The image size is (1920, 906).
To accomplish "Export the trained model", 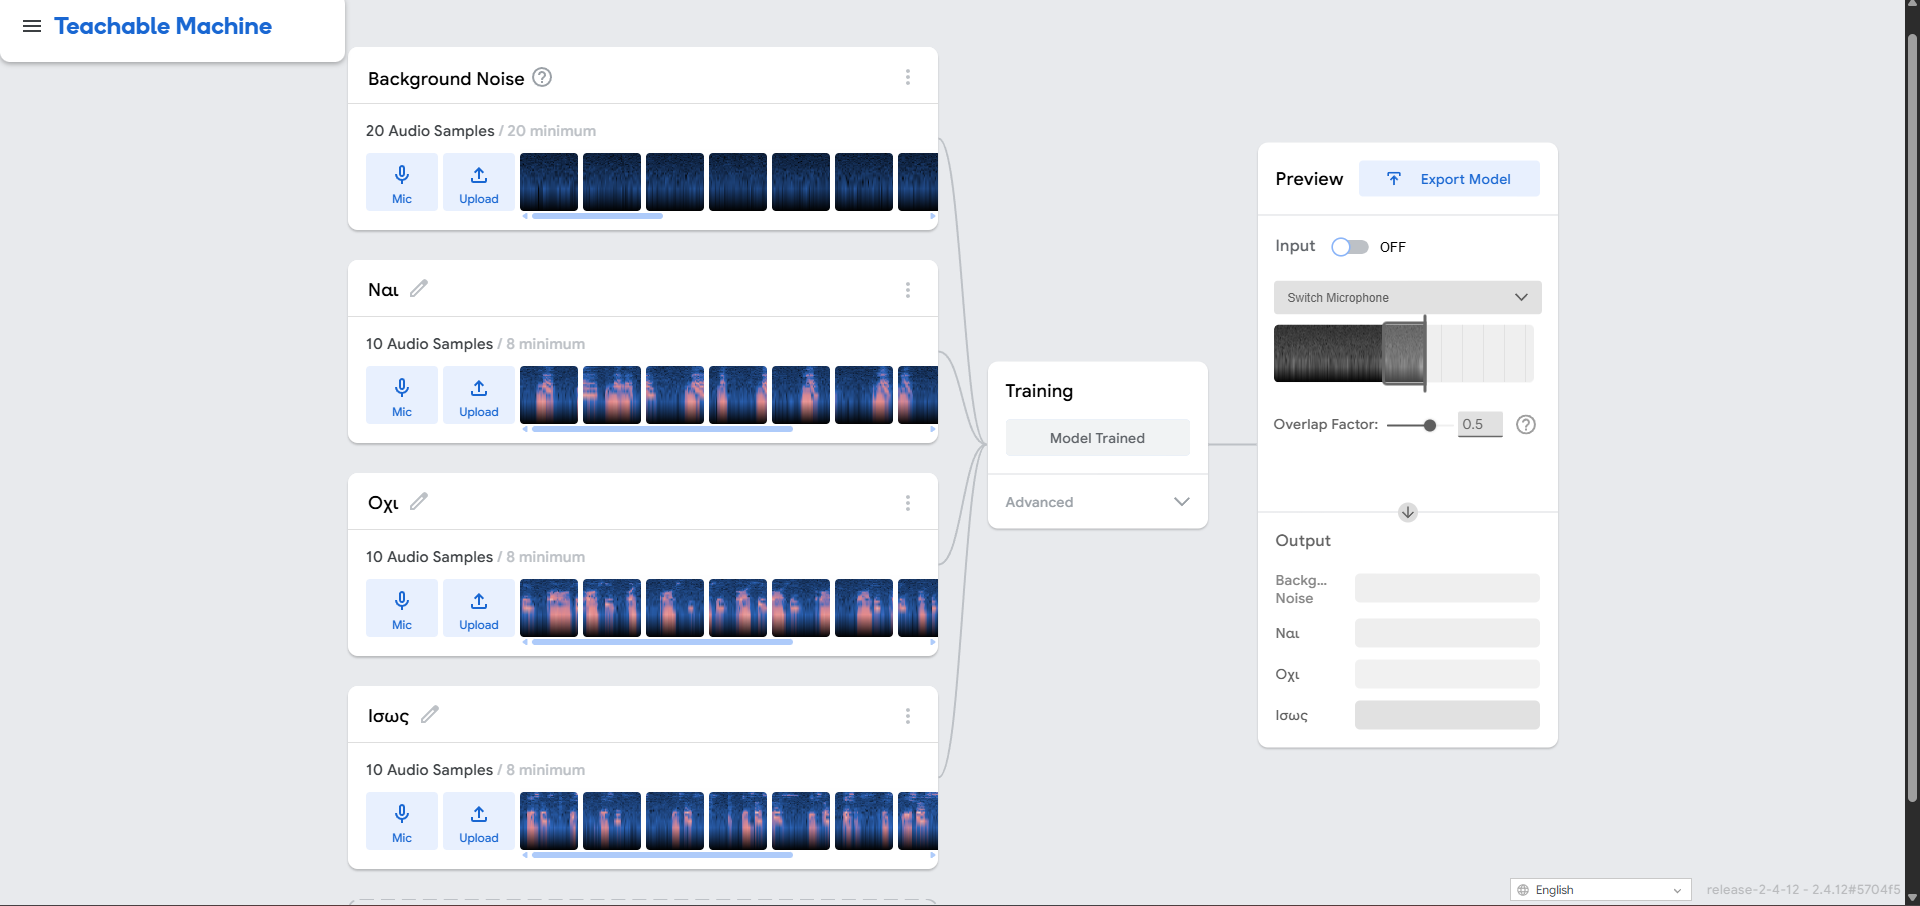I will coord(1449,179).
